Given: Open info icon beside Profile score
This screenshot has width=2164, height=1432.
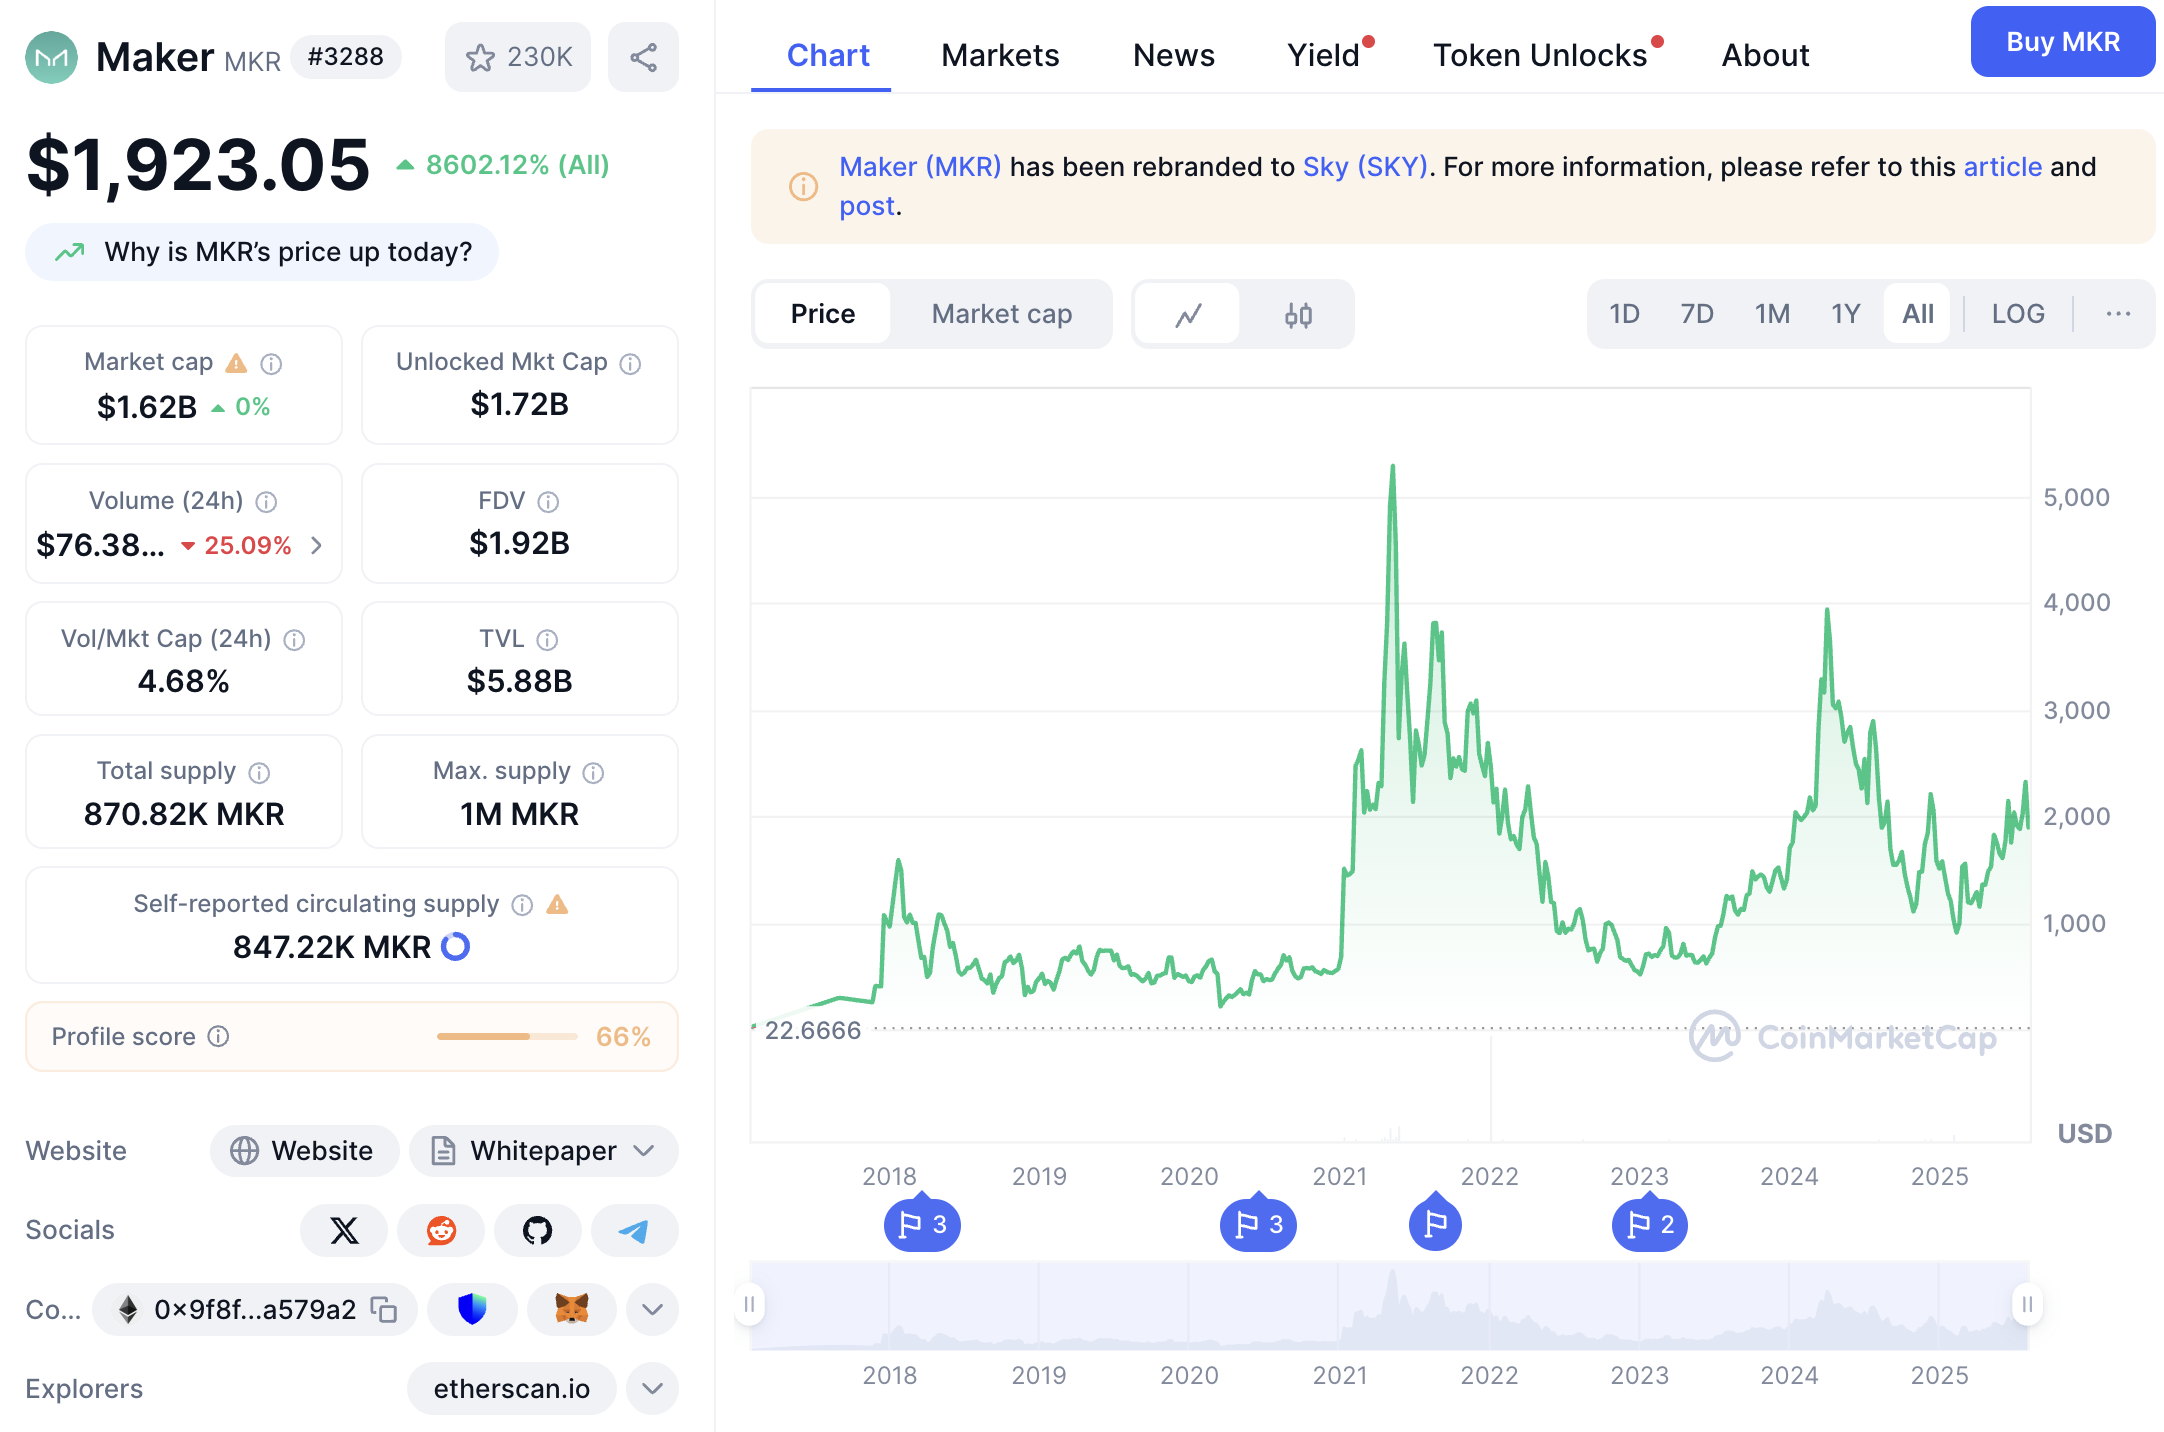Looking at the screenshot, I should [218, 1036].
